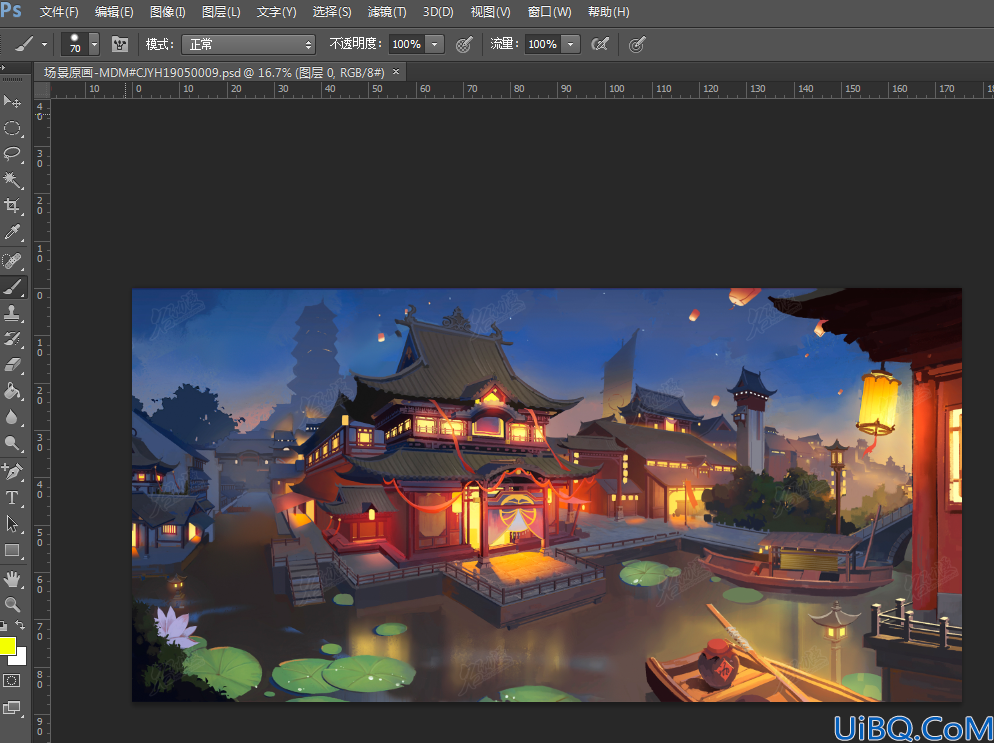Open the 3D(D) menu

point(438,11)
